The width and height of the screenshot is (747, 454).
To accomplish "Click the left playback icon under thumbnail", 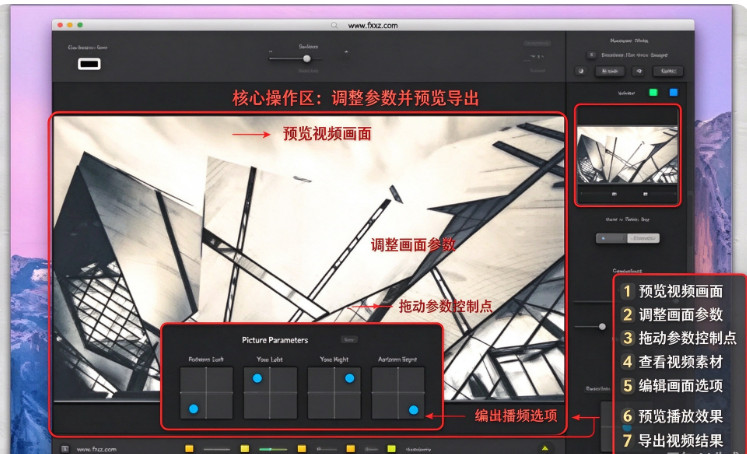I will point(615,194).
